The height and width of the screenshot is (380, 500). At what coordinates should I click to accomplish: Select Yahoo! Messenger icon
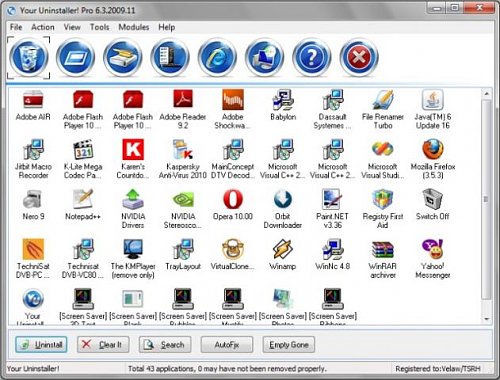tap(433, 249)
